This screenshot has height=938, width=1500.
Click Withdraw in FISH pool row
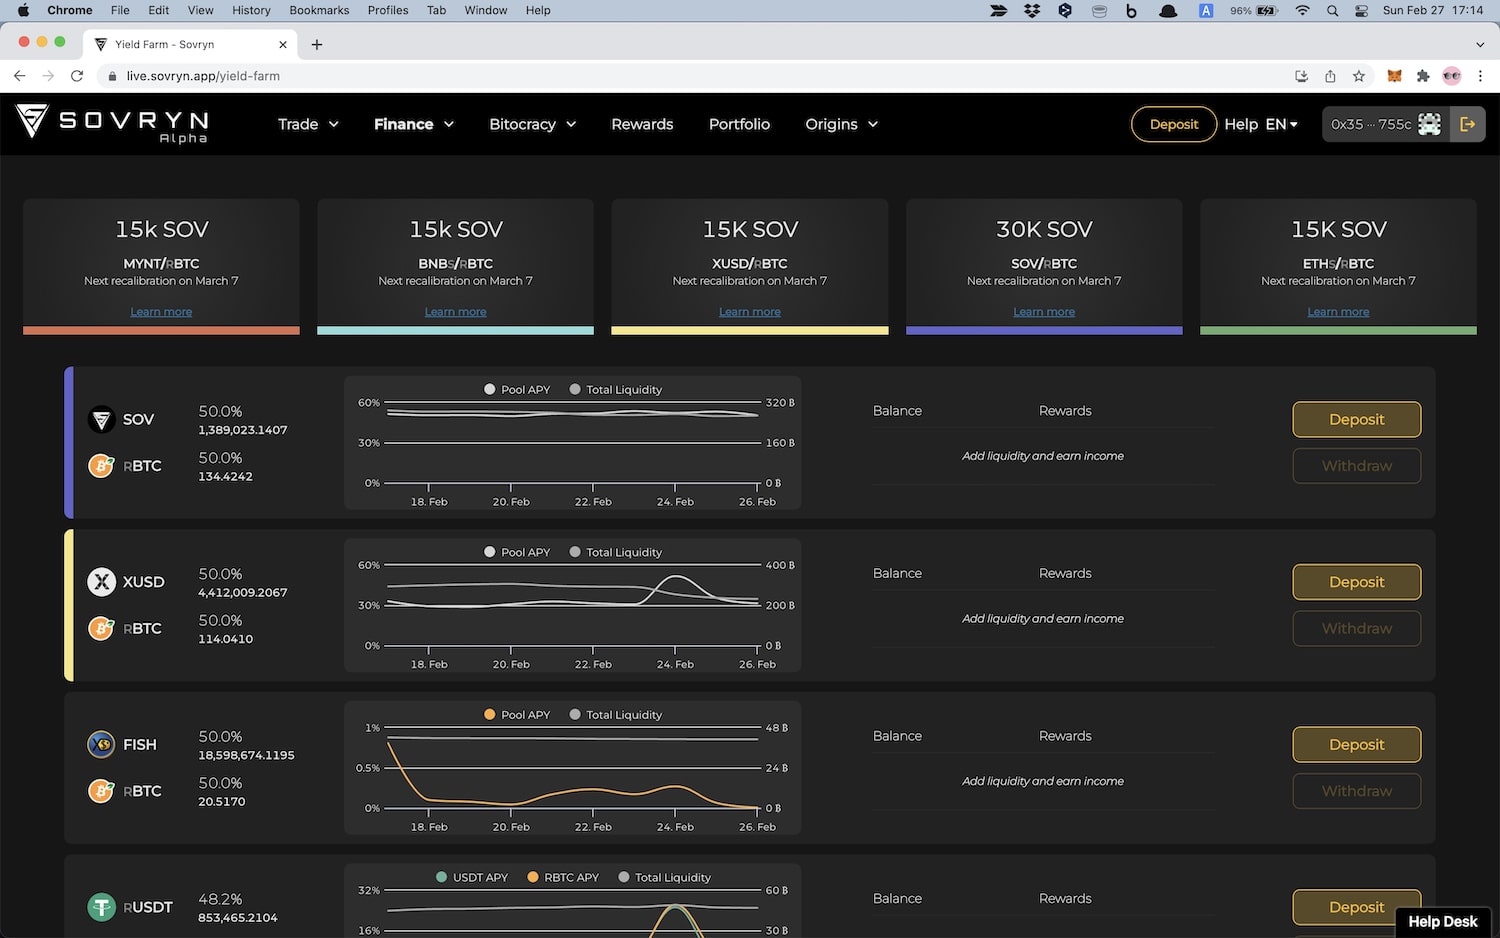(1357, 791)
